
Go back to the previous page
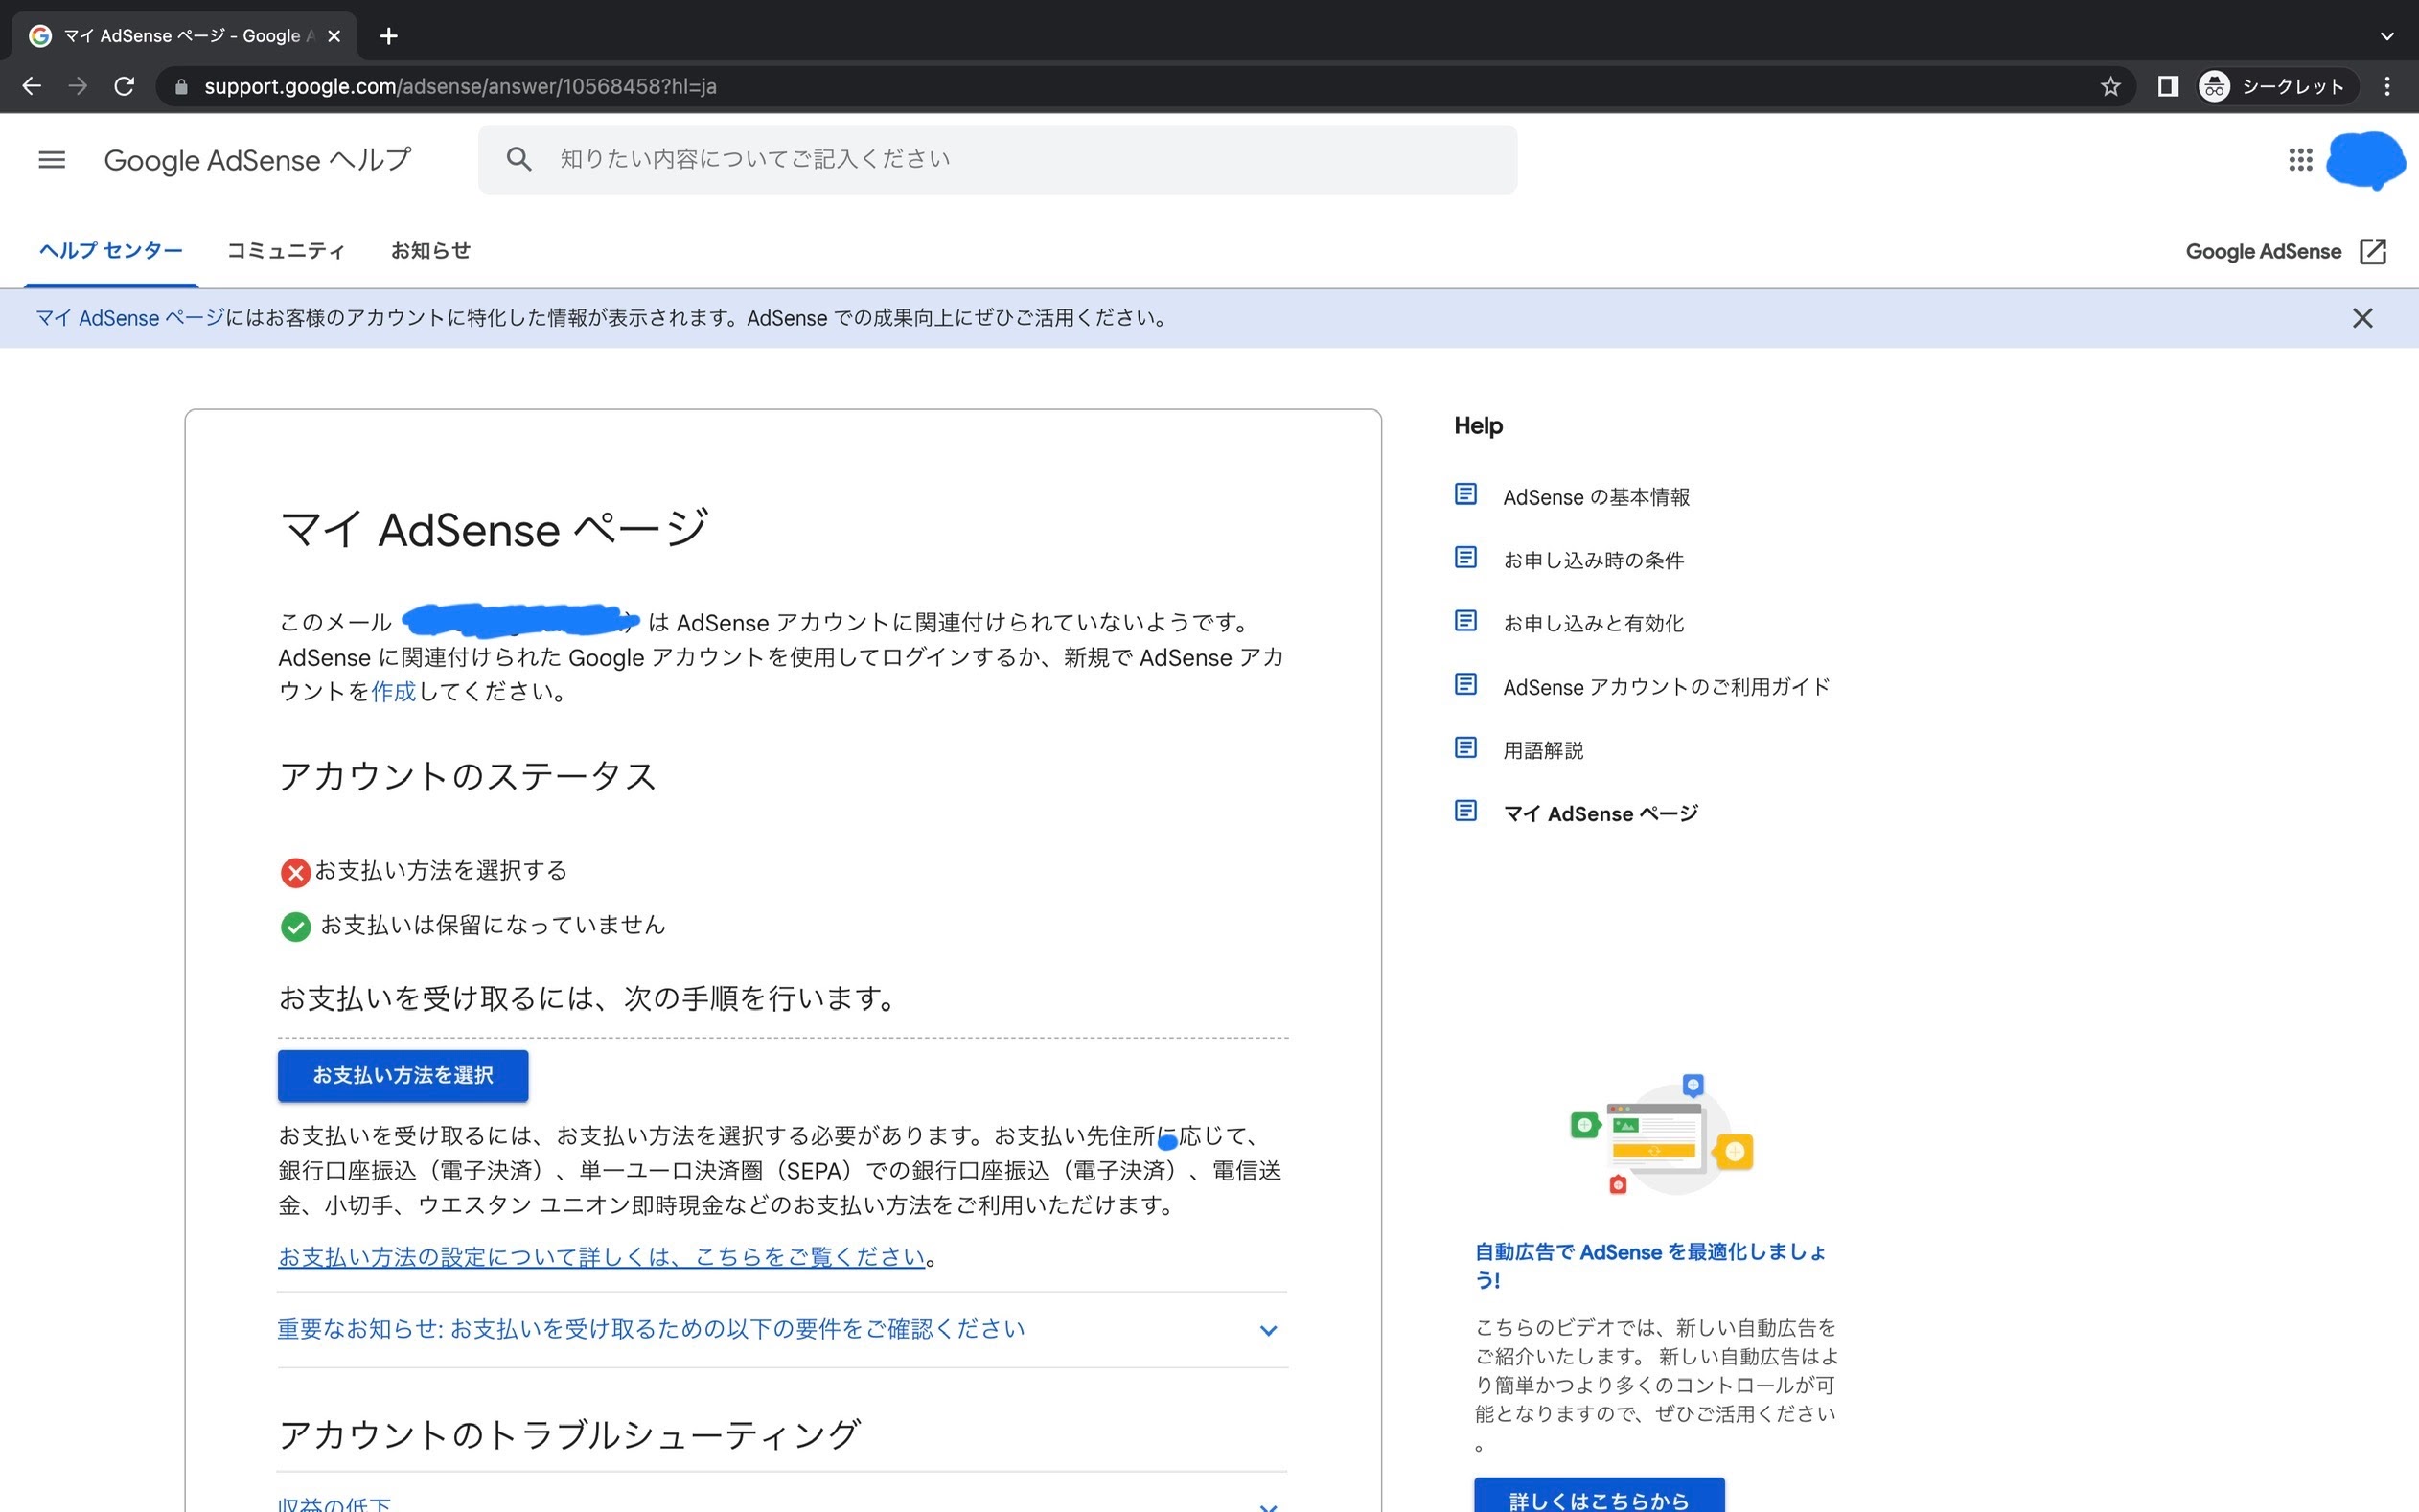[31, 87]
